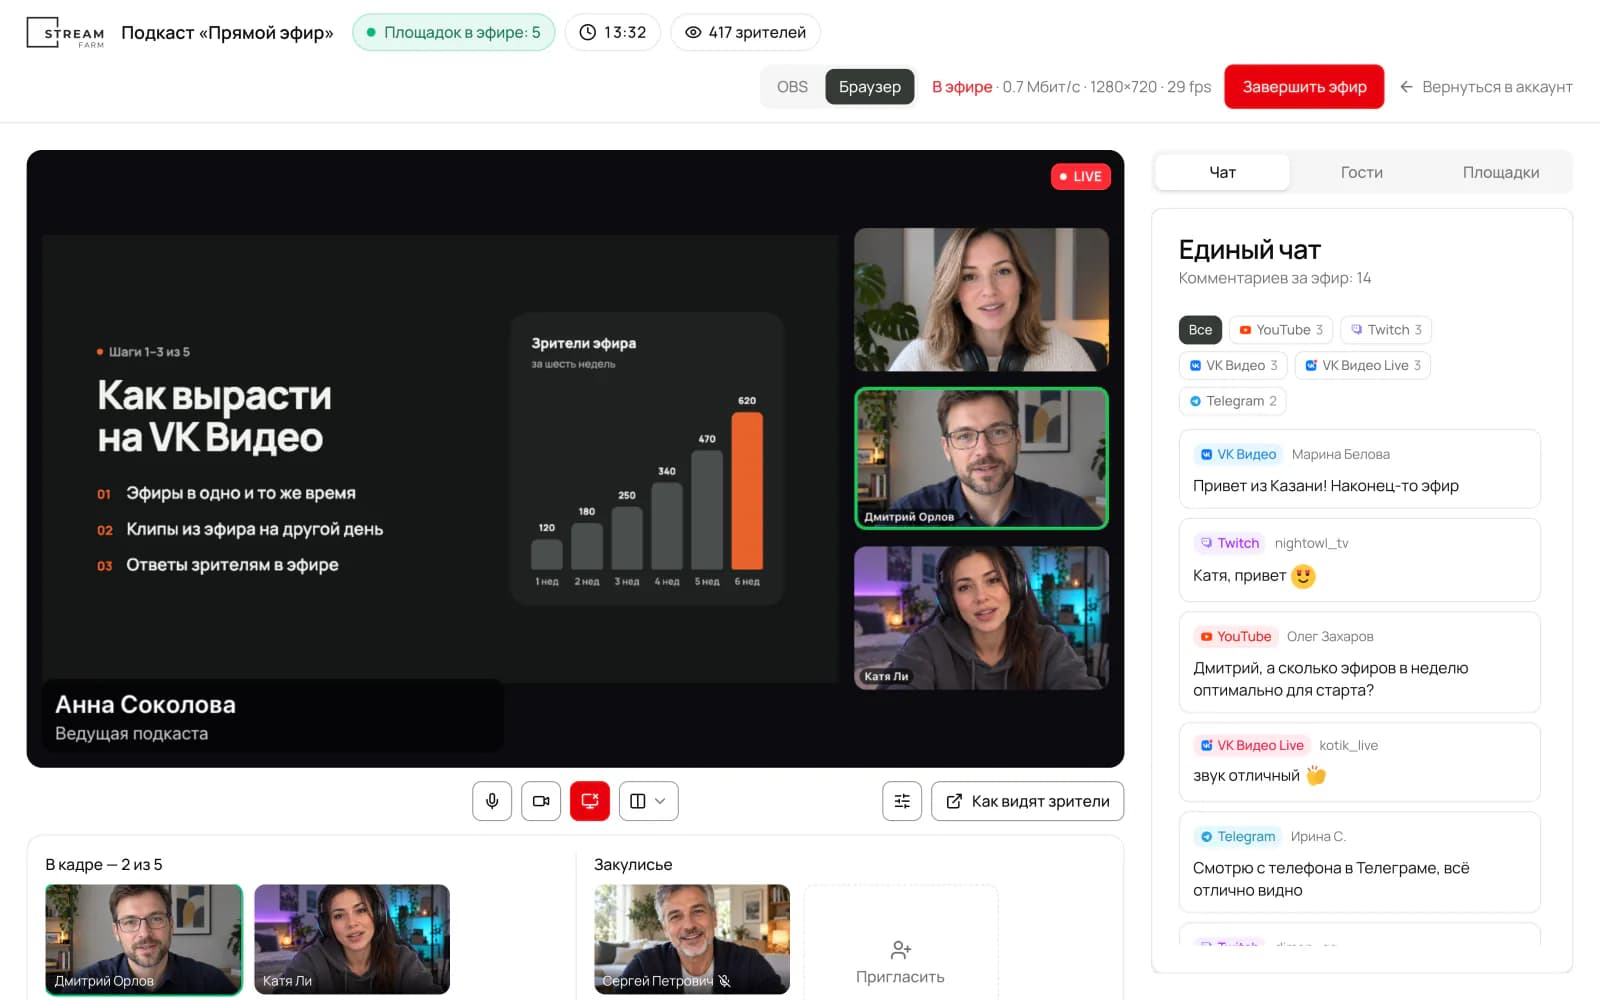Open stream settings sliders icon

coord(902,801)
